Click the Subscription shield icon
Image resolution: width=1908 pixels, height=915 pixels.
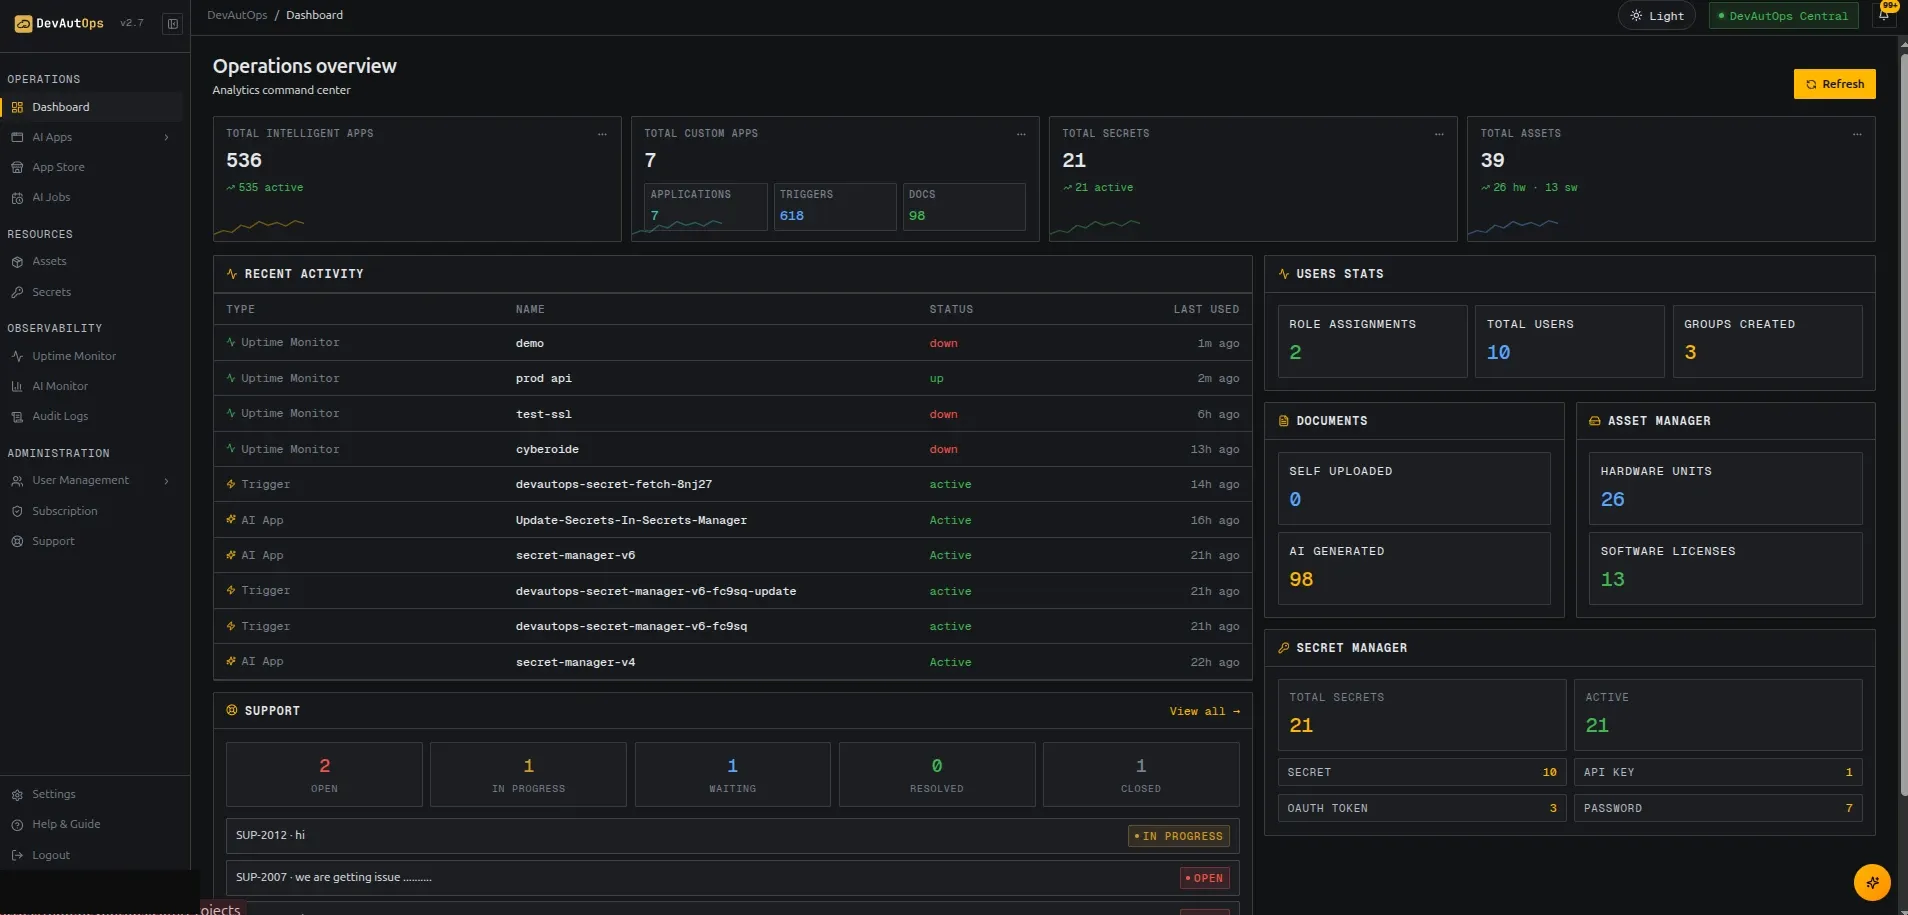(x=17, y=511)
